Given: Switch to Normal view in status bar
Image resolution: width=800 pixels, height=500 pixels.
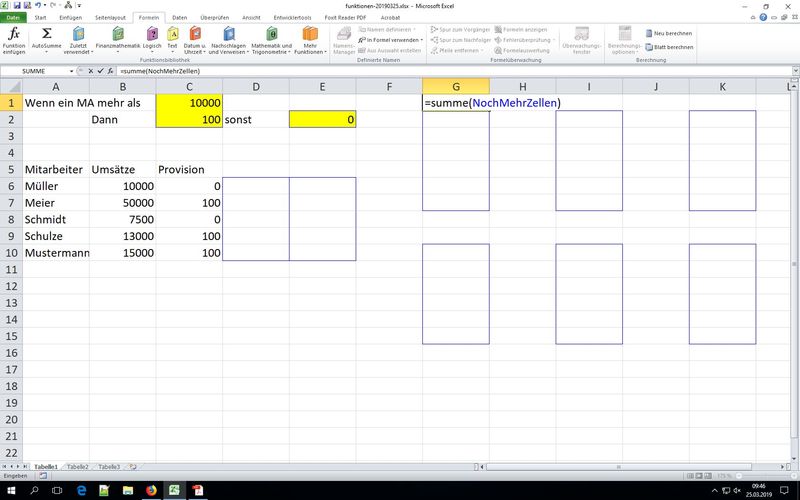Looking at the screenshot, I should pyautogui.click(x=690, y=476).
